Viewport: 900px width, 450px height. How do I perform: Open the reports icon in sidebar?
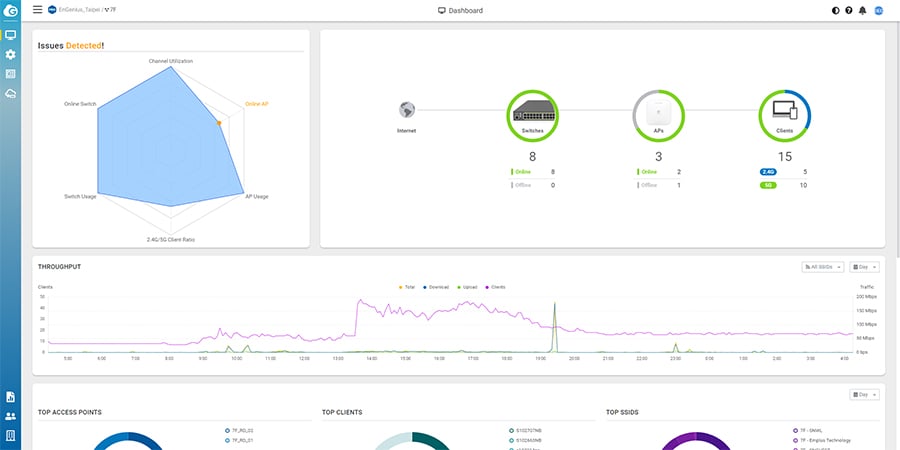pyautogui.click(x=10, y=397)
